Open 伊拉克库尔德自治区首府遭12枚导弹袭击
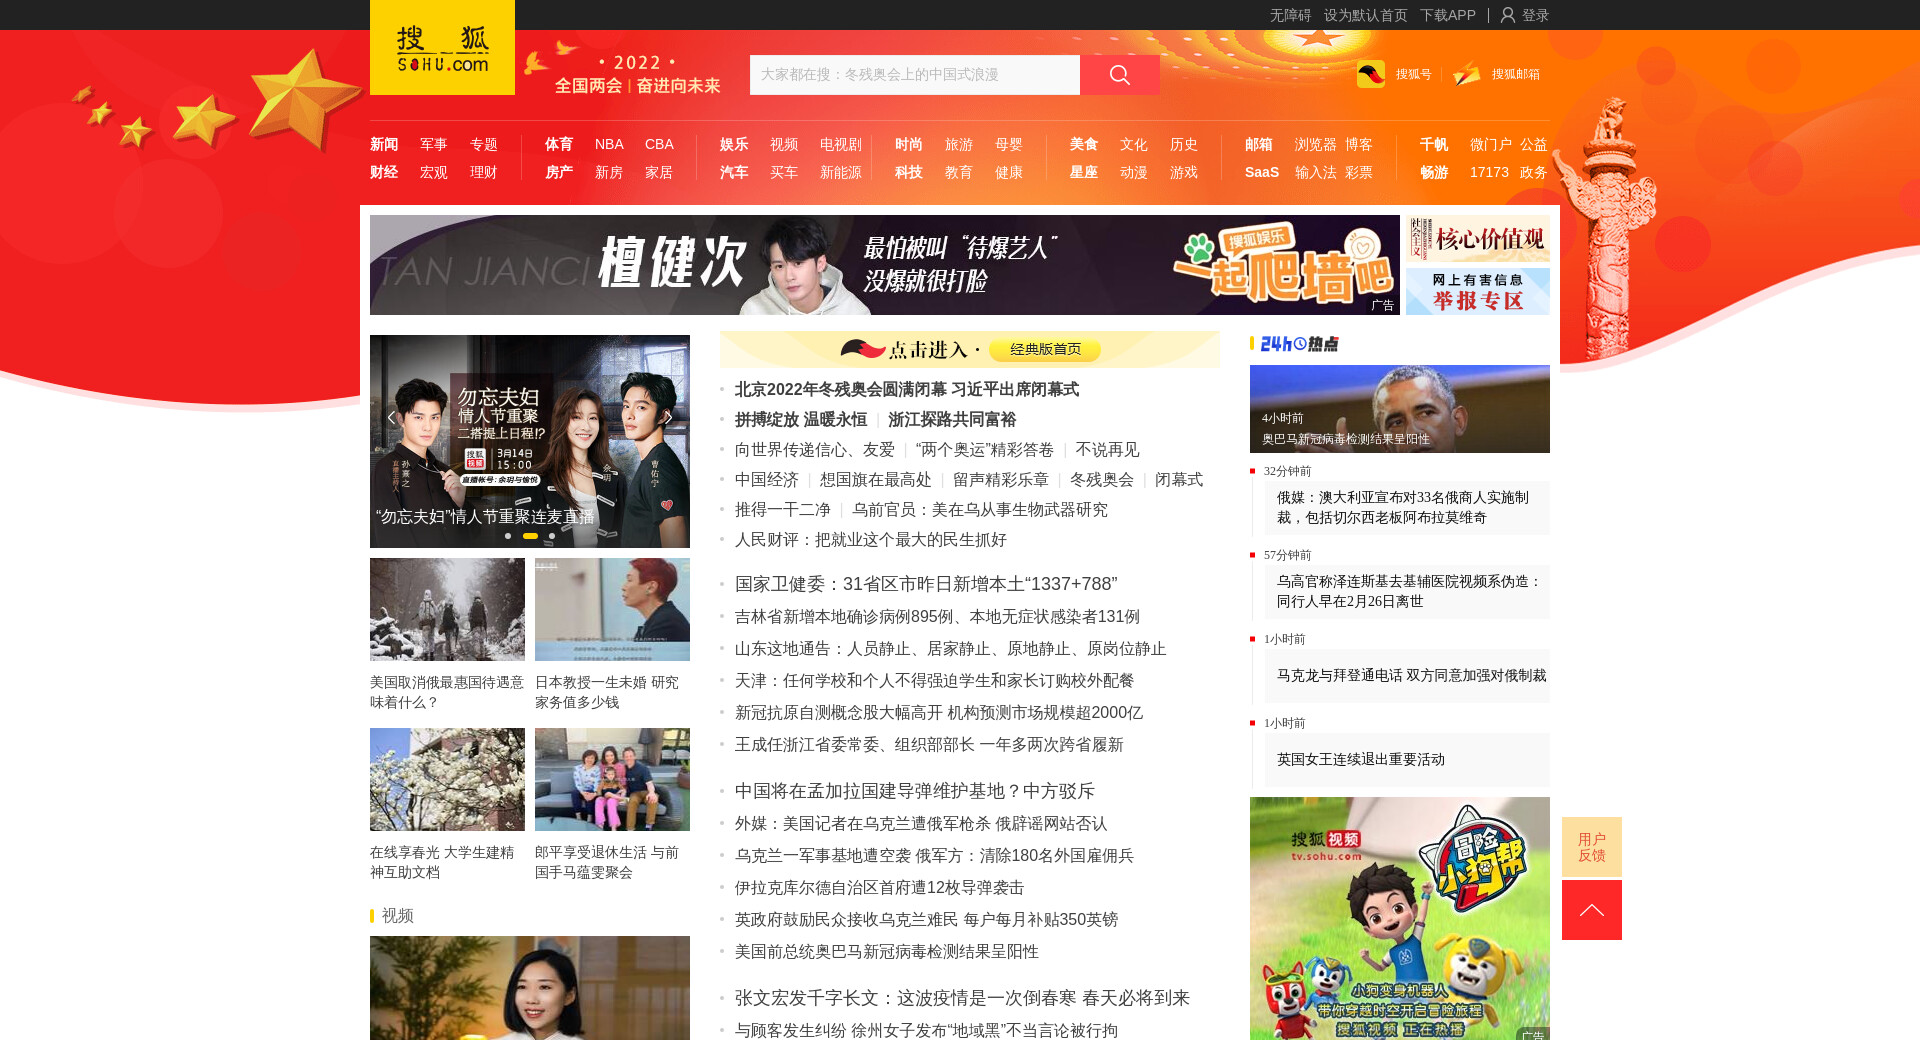This screenshot has height=1040, width=1920. click(x=880, y=888)
